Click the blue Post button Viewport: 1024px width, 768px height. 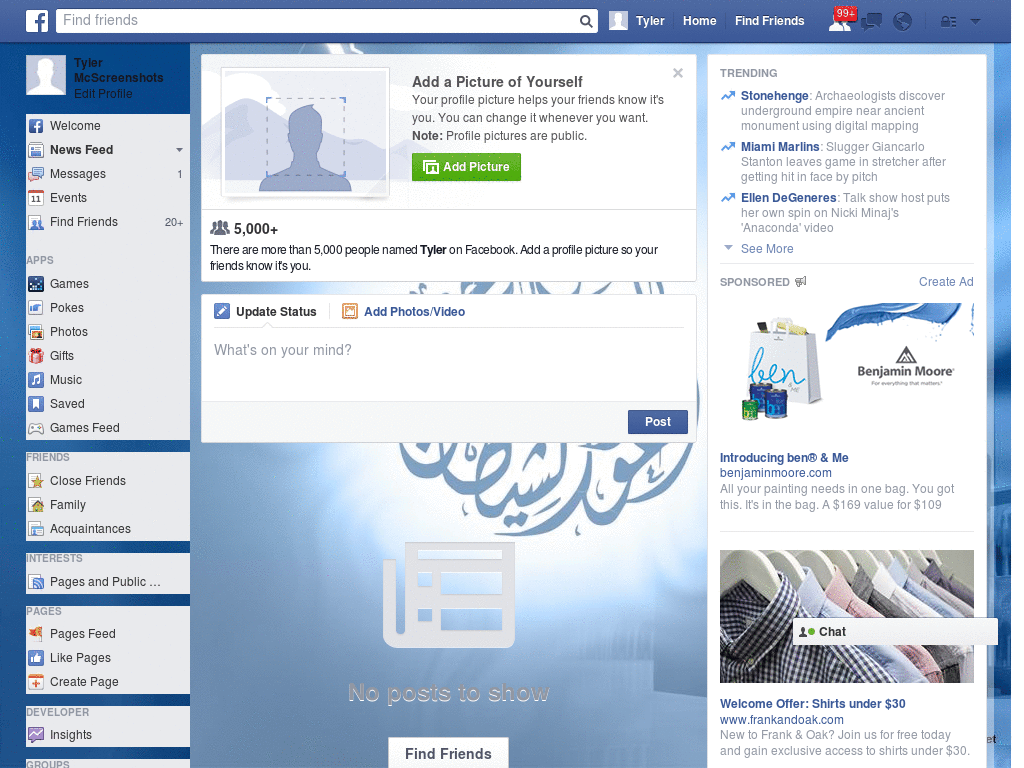point(658,422)
